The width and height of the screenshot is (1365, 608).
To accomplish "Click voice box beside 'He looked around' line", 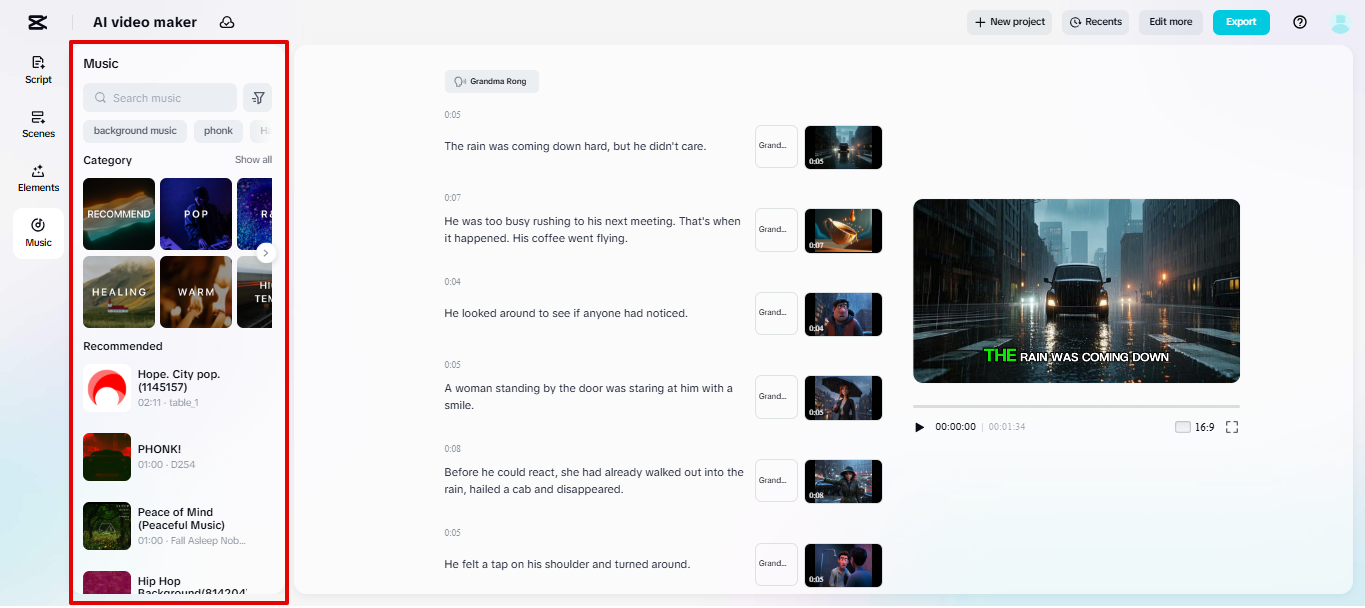I will 776,313.
